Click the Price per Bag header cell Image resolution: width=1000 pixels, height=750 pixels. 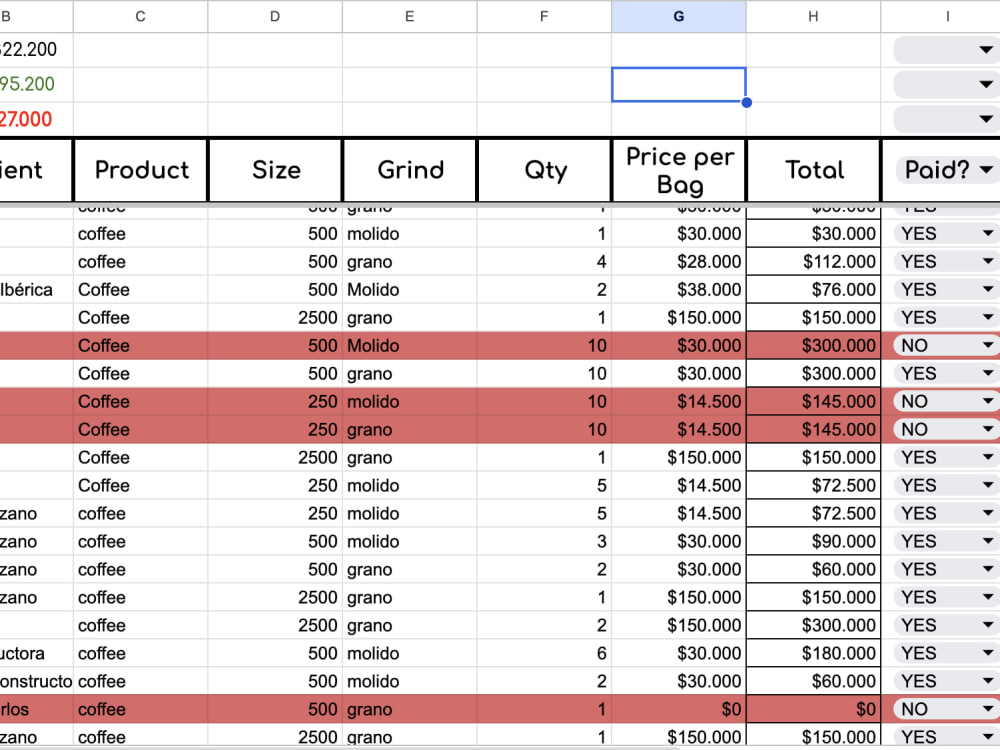679,170
